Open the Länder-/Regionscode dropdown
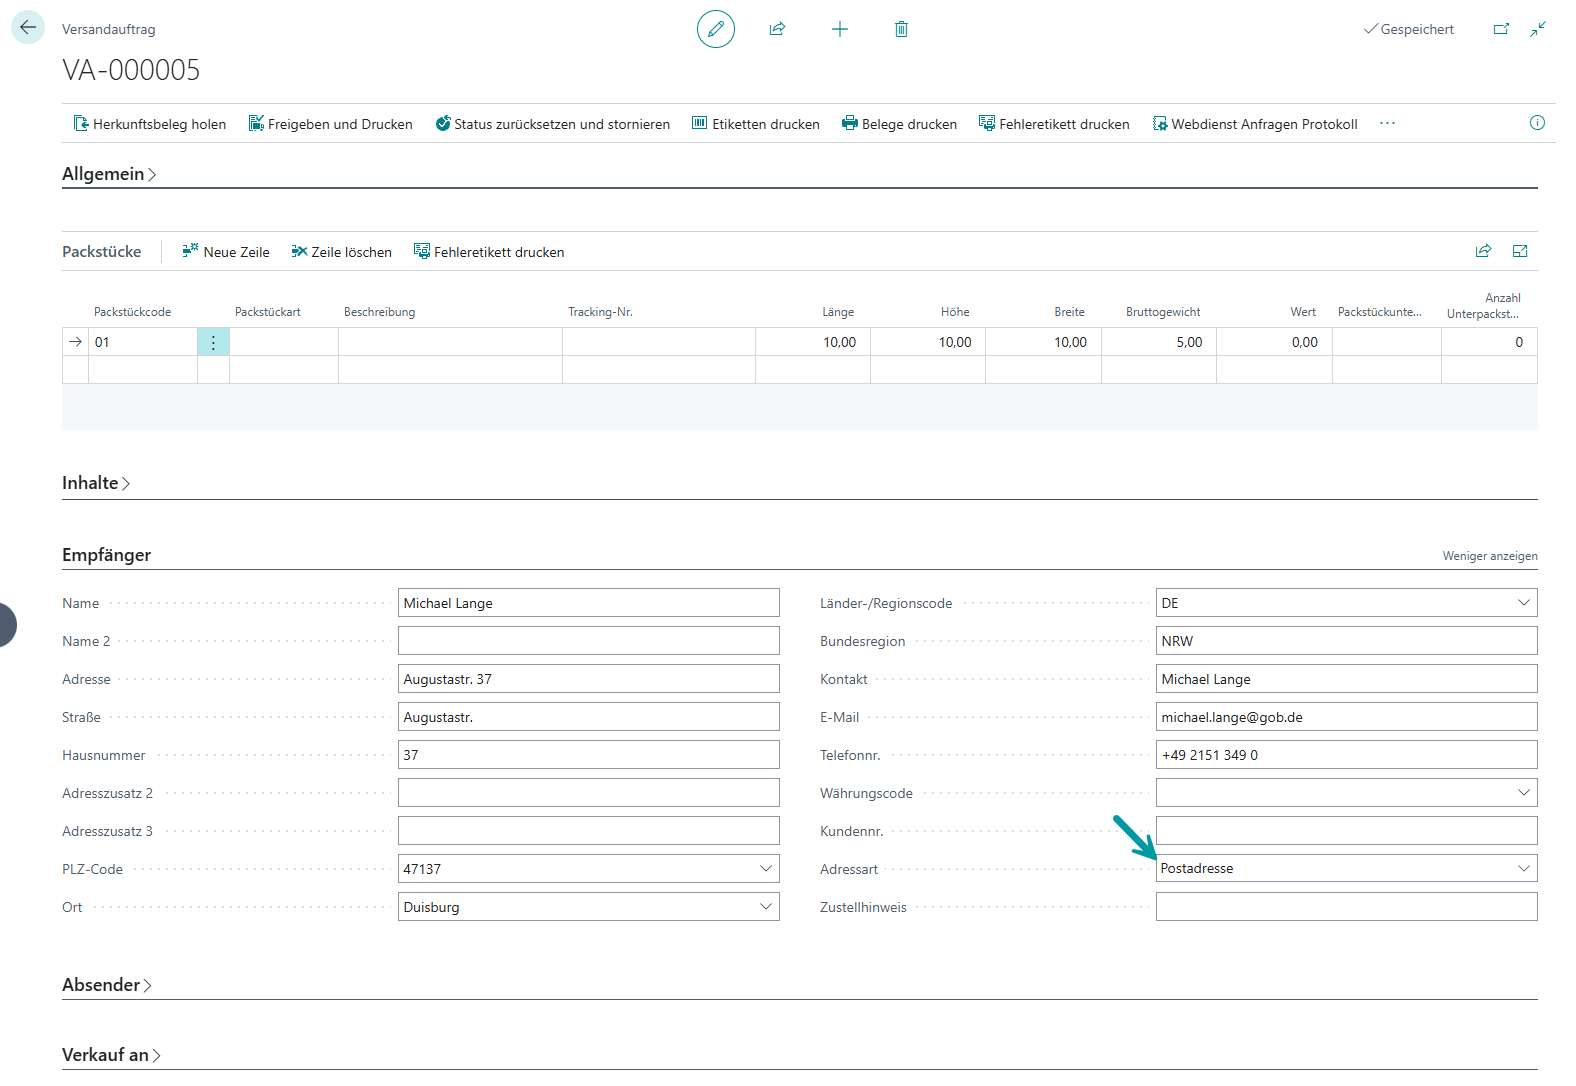1576x1086 pixels. tap(1523, 603)
